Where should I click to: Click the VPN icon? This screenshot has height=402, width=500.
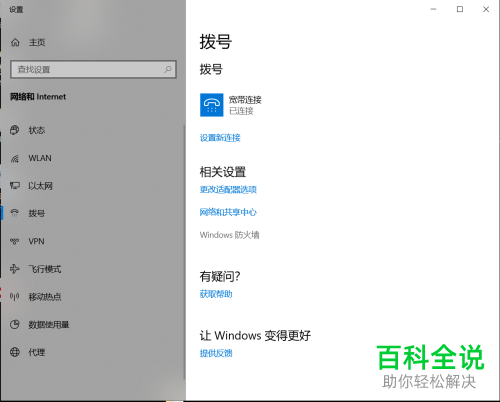pos(15,241)
